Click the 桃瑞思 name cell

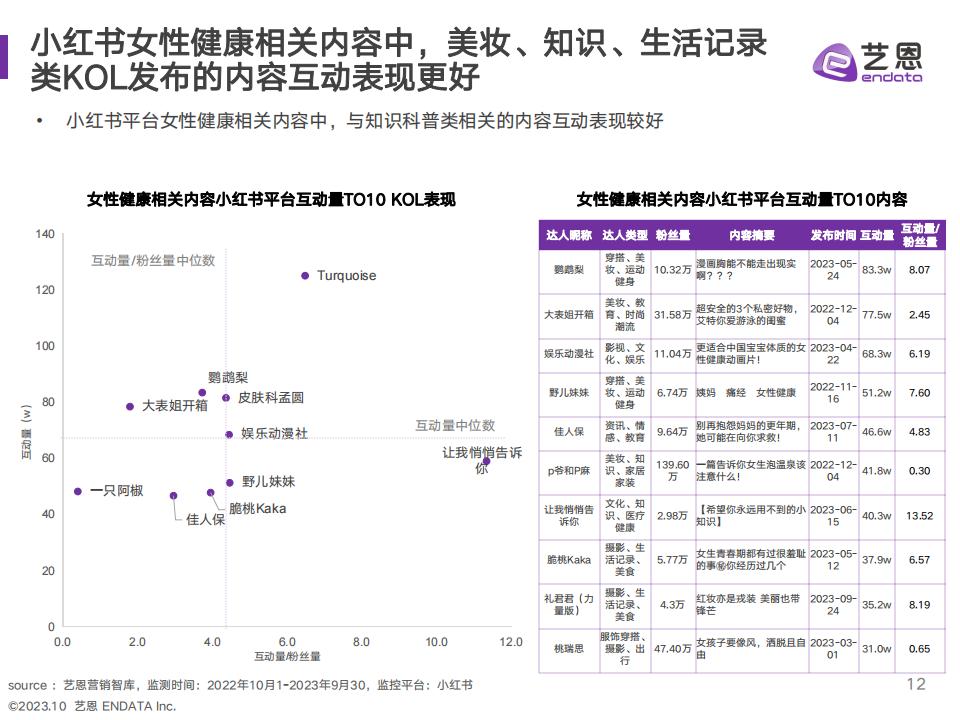click(569, 649)
